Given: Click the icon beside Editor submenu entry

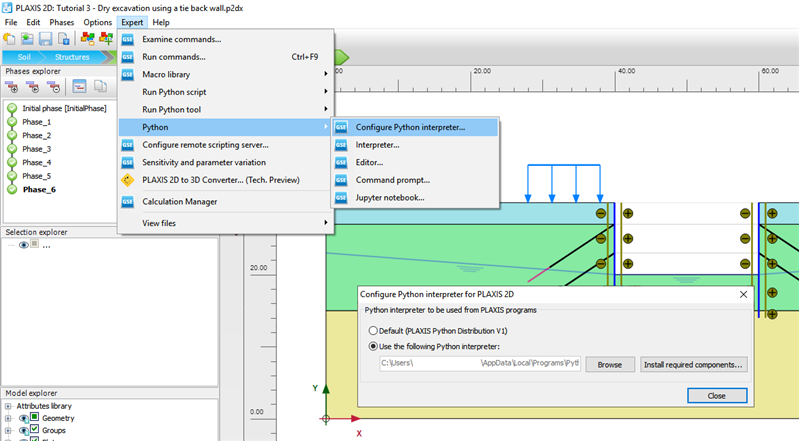Looking at the screenshot, I should click(341, 163).
